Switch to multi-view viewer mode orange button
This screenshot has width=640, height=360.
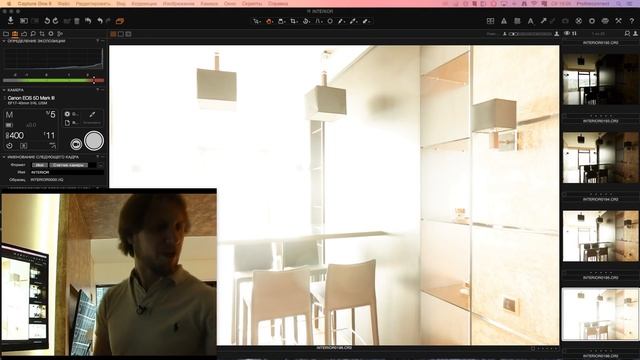tap(113, 34)
